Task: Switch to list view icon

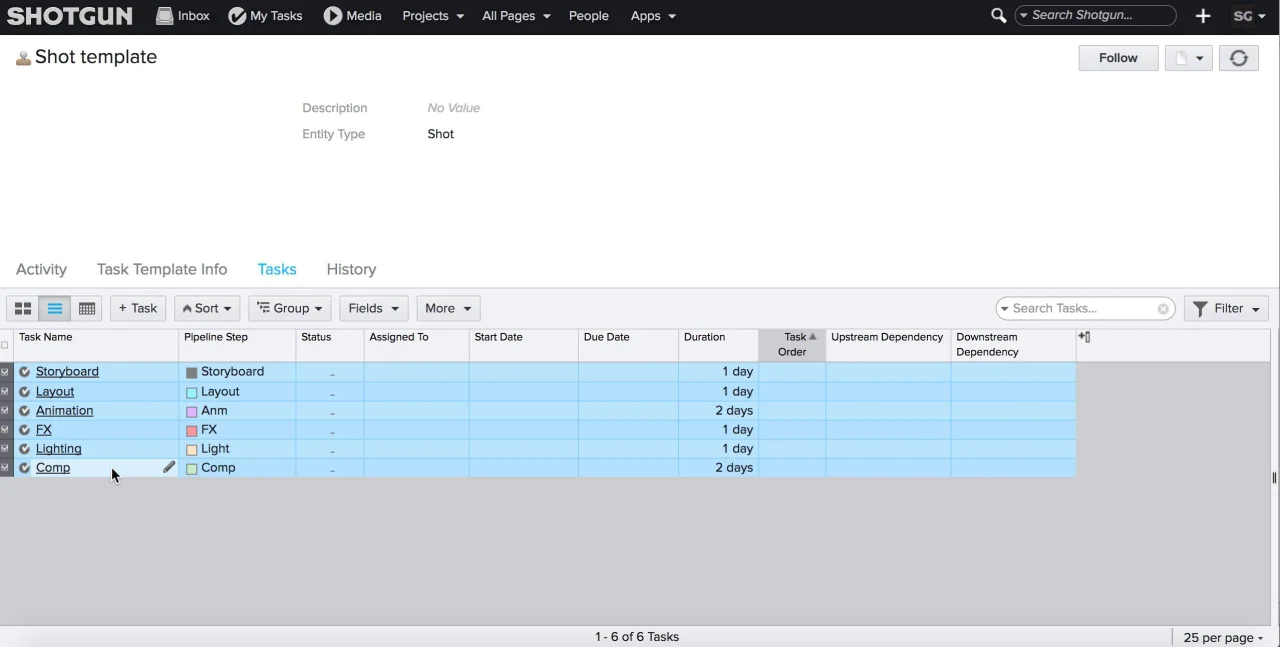Action: pyautogui.click(x=55, y=309)
